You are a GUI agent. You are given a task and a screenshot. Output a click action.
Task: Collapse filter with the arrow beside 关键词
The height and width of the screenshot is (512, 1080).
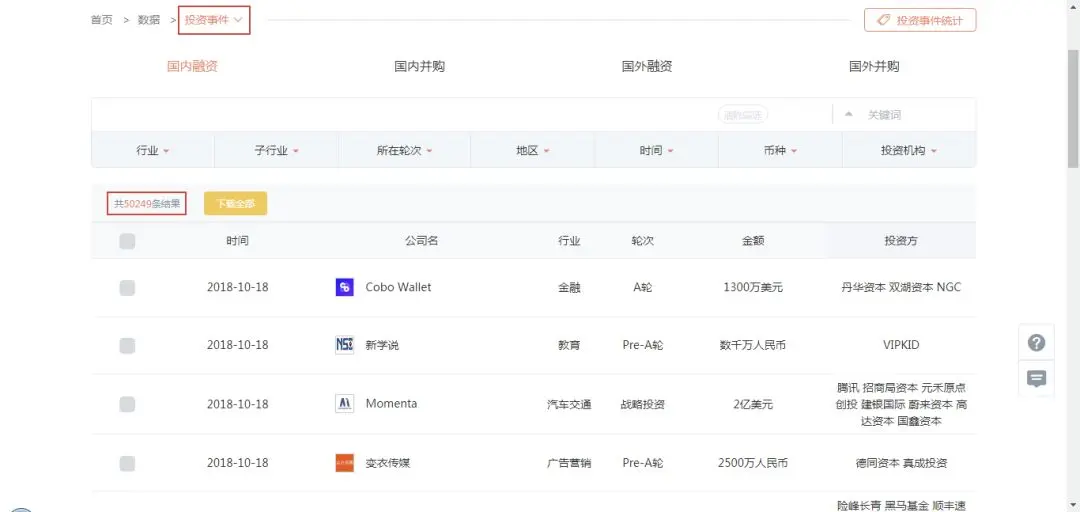point(849,114)
